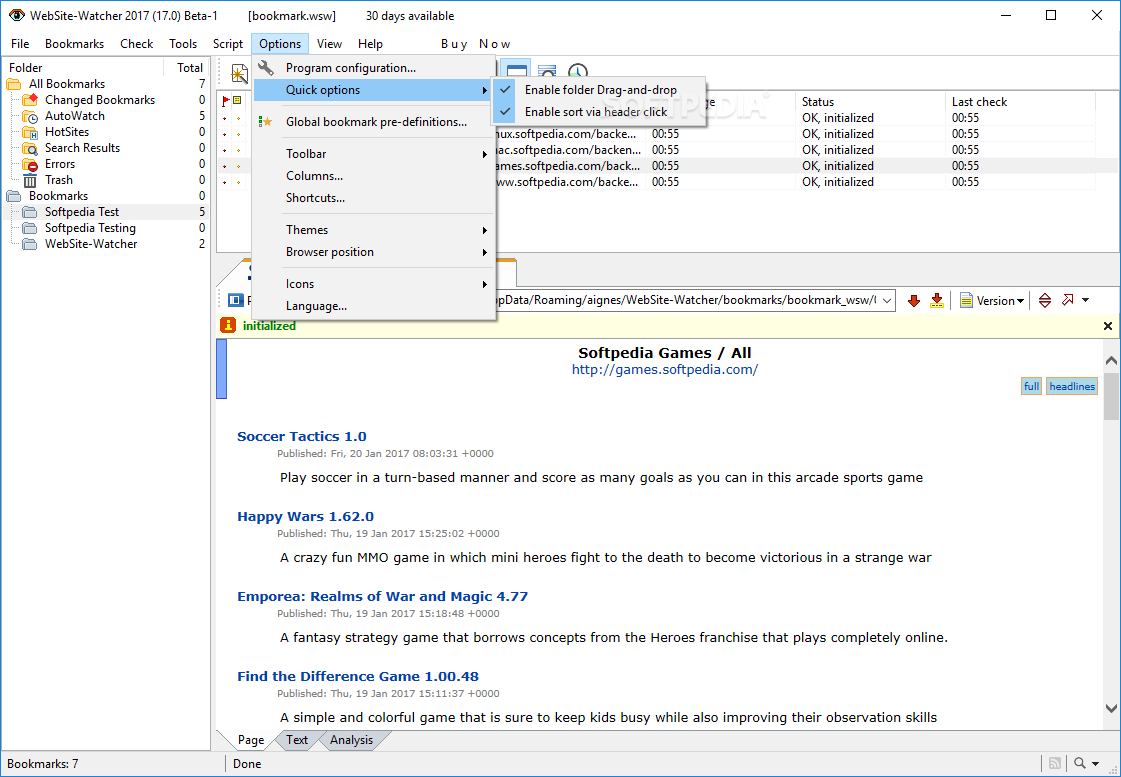Open the Help menu
This screenshot has height=777, width=1121.
(x=370, y=44)
